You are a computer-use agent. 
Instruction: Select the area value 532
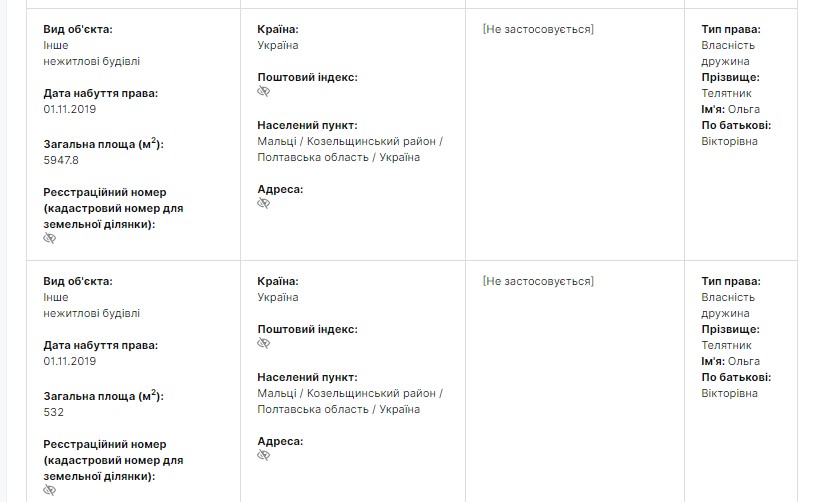pyautogui.click(x=54, y=413)
